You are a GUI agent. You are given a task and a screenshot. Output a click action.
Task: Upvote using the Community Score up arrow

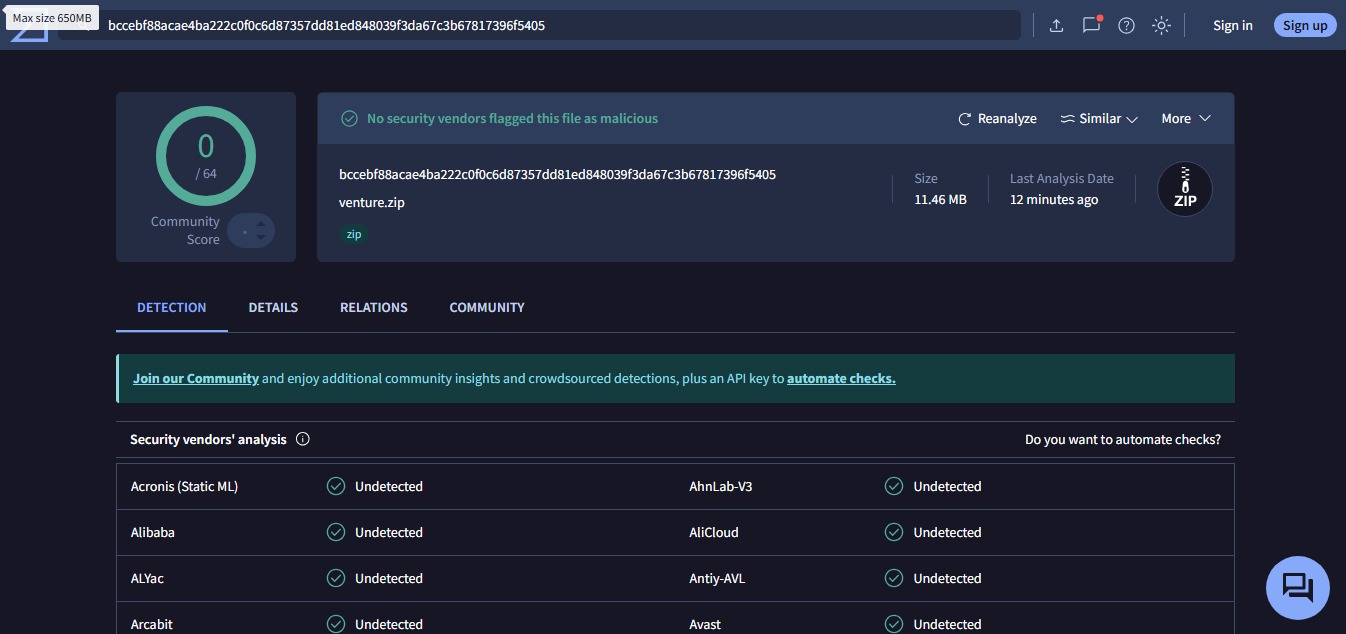[x=261, y=224]
